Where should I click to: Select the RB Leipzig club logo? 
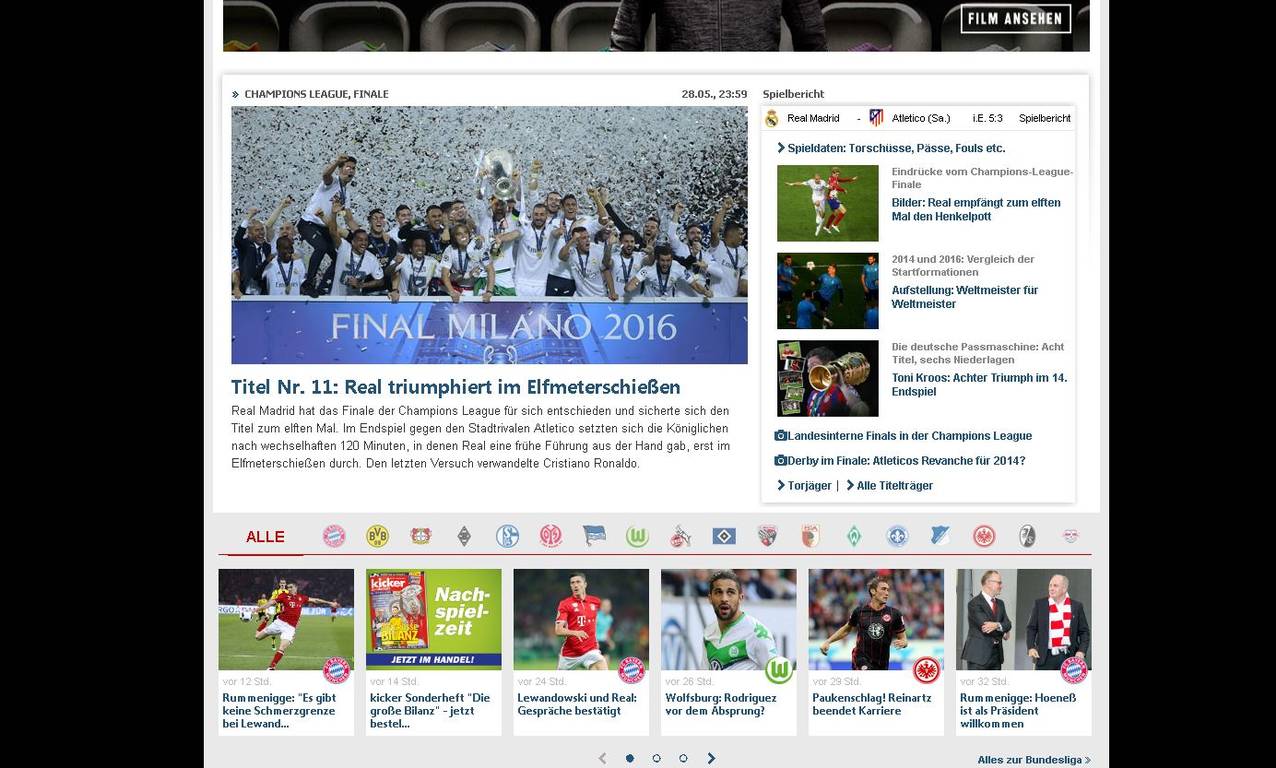1070,537
